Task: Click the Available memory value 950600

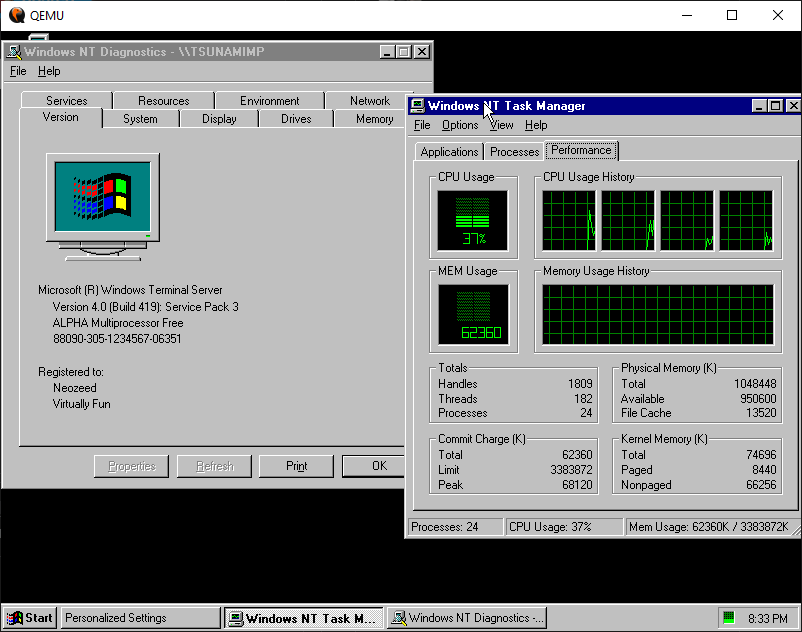Action: [758, 399]
